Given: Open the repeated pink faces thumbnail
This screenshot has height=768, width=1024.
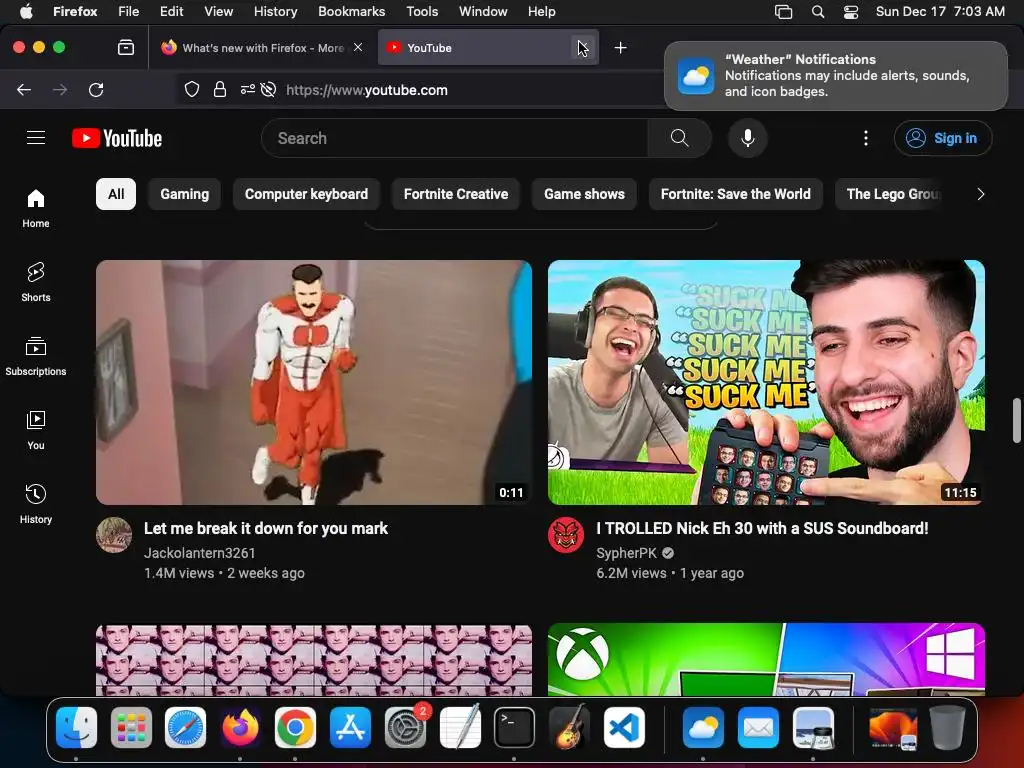Looking at the screenshot, I should (313, 660).
